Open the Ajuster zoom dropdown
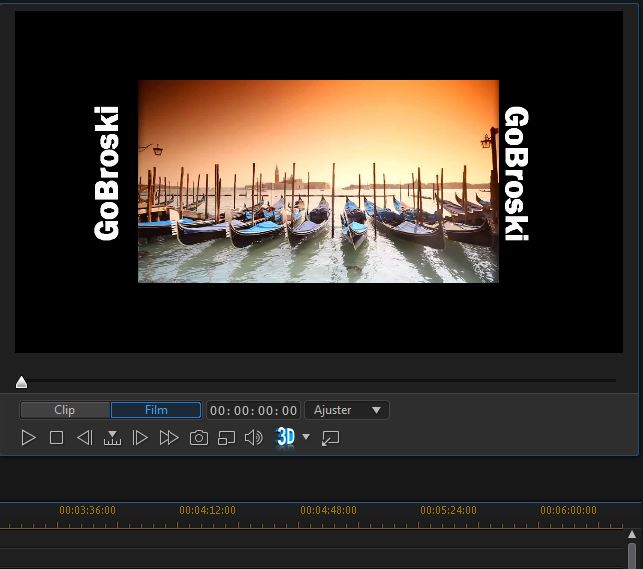Screen dimensions: 643x569 (347, 410)
